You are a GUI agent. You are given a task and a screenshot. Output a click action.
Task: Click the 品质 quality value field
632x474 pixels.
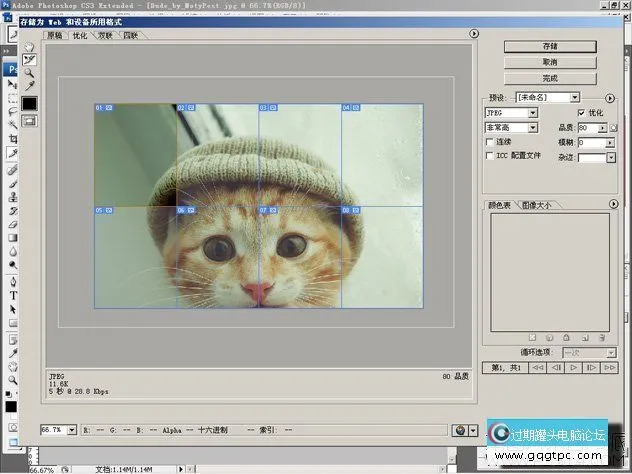pyautogui.click(x=588, y=128)
